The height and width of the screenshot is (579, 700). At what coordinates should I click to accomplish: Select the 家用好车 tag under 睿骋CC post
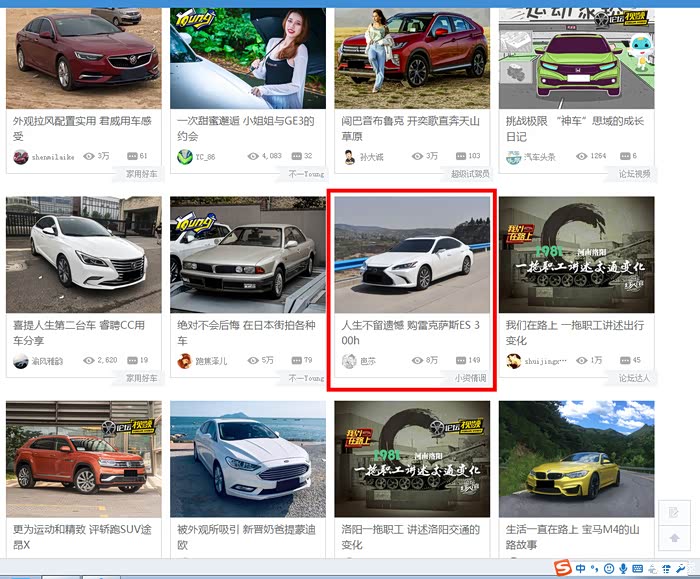[x=141, y=378]
